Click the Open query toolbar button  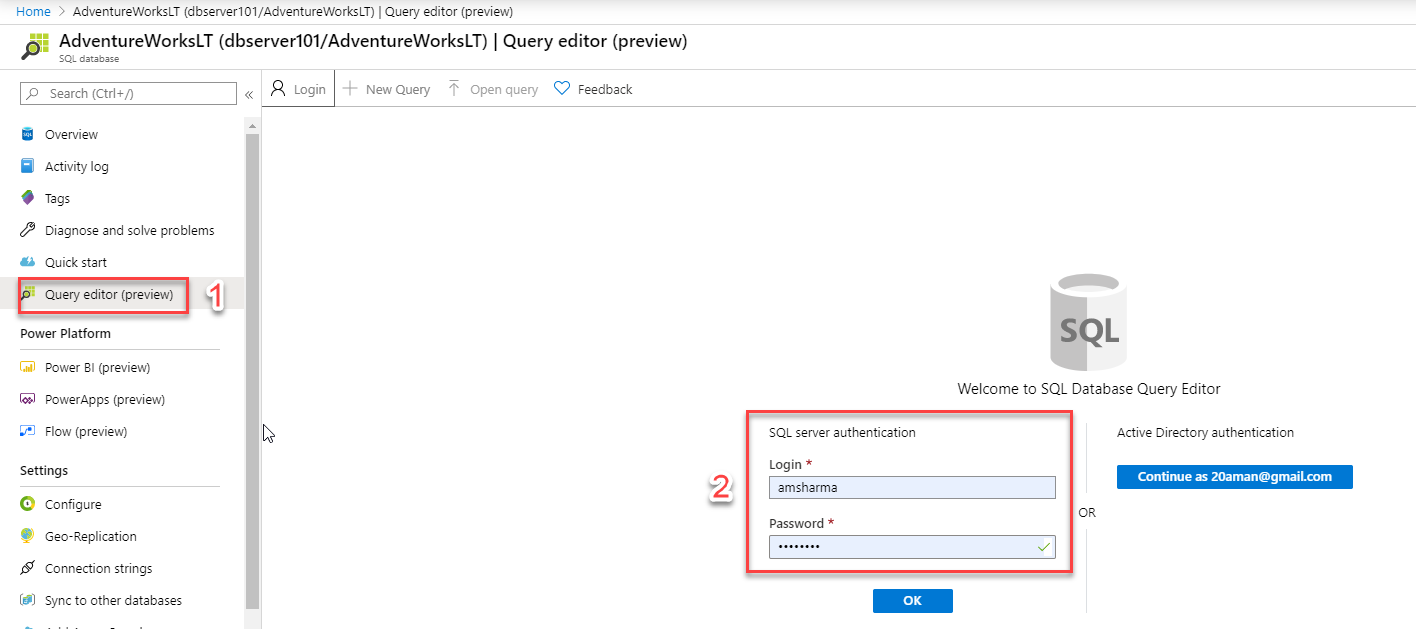pos(493,89)
